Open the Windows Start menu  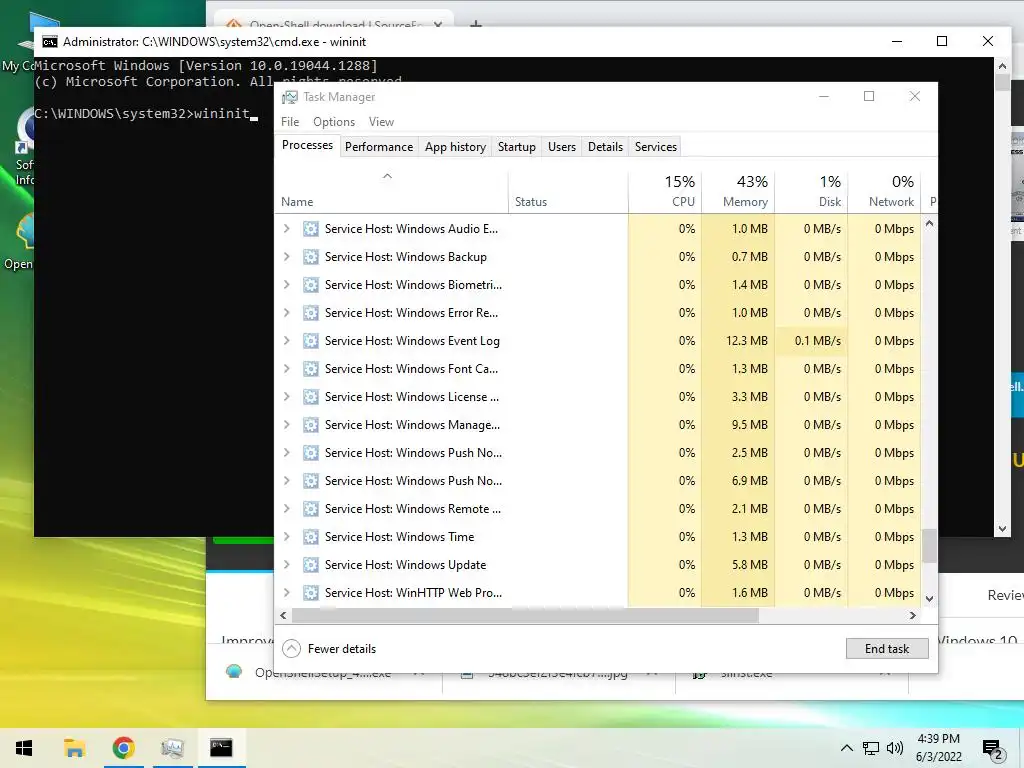[24, 748]
